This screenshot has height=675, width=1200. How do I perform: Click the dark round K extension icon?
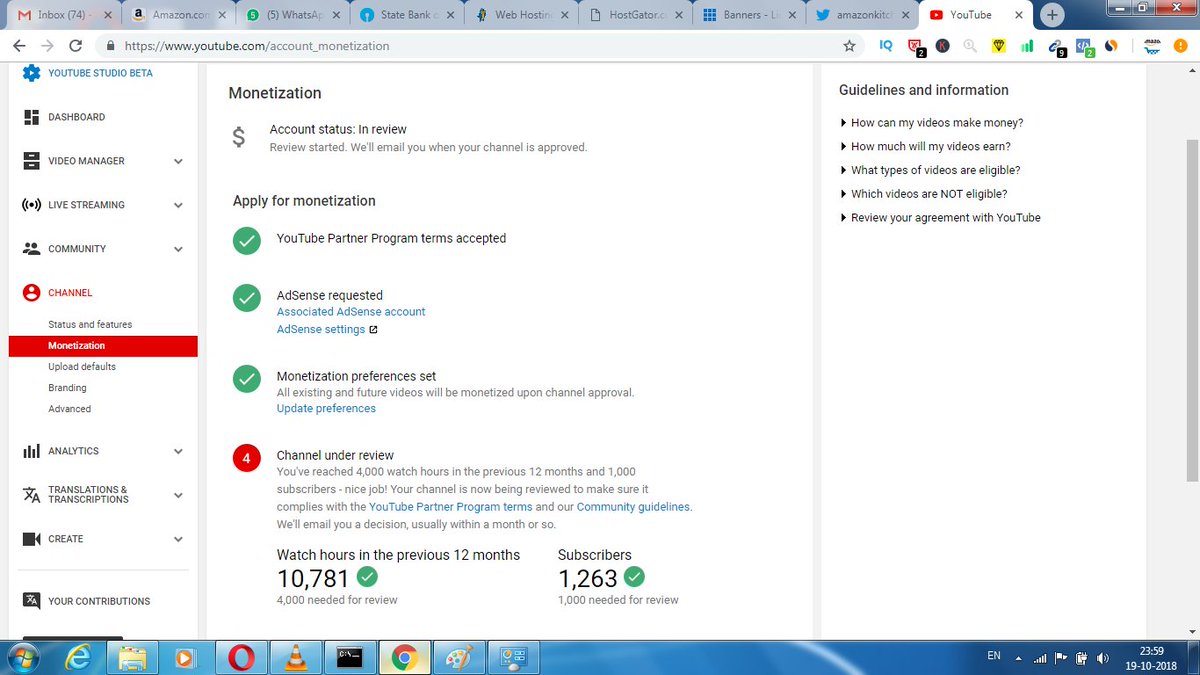[942, 46]
